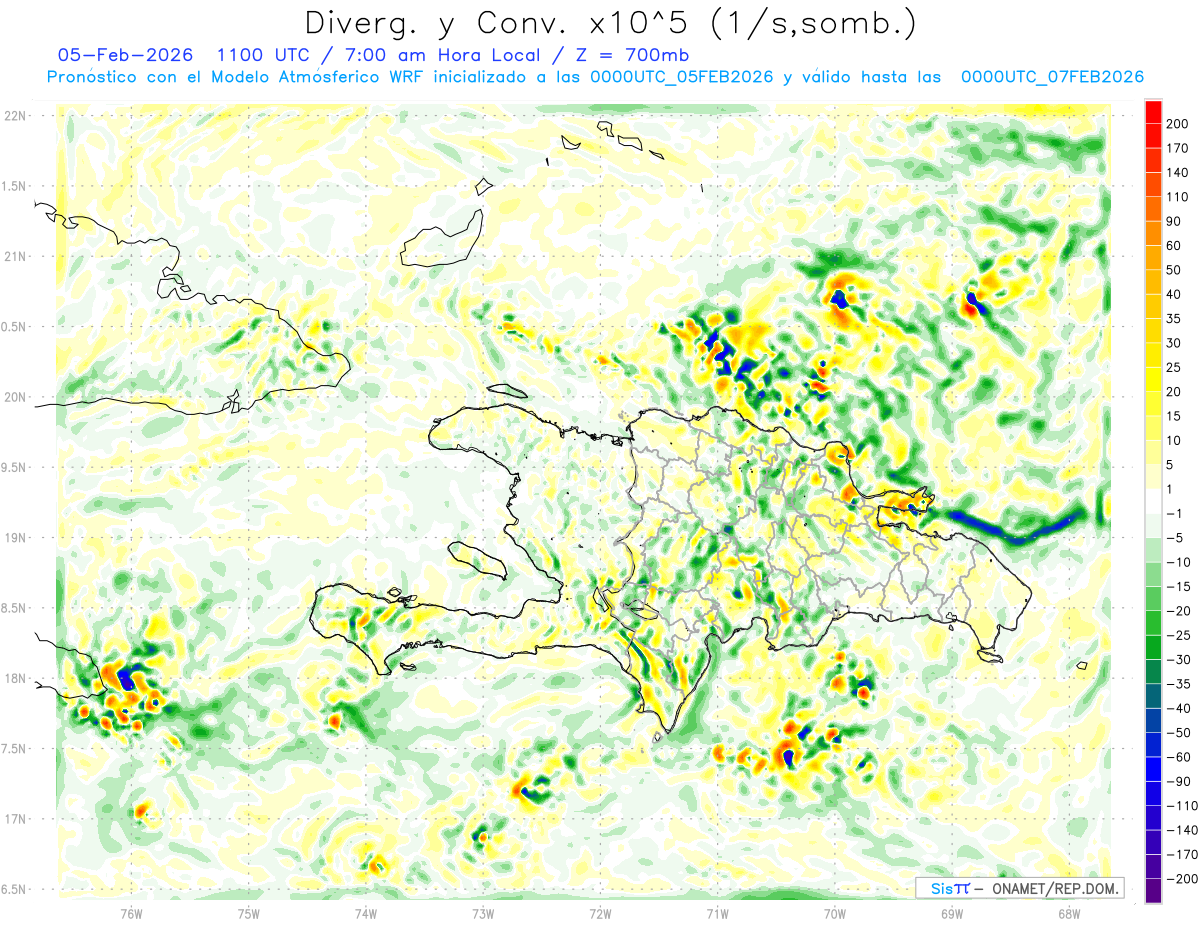The width and height of the screenshot is (1200, 927).
Task: Click the "71W" longitude label
Action: pyautogui.click(x=717, y=913)
